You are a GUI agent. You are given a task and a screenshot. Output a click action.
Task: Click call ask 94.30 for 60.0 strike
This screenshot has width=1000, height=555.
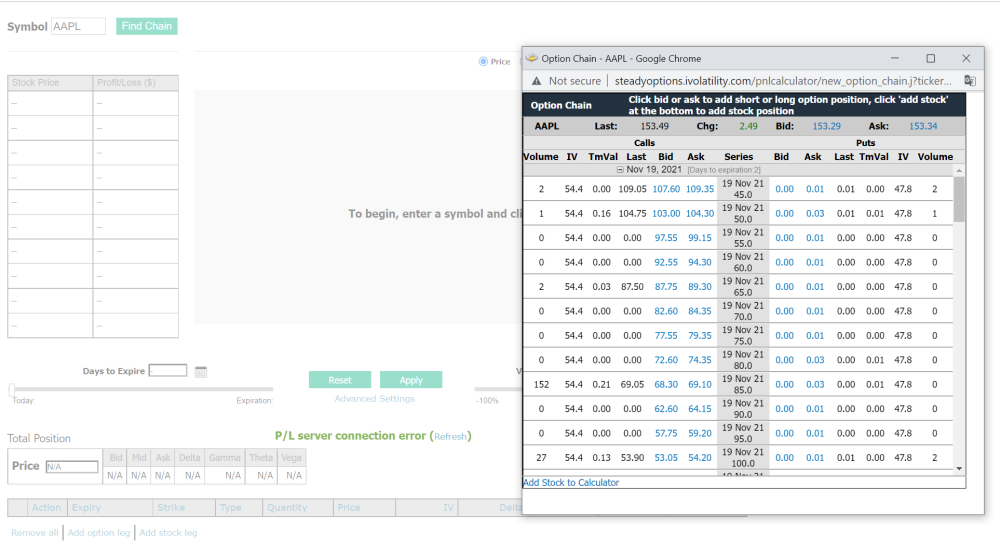tap(700, 262)
